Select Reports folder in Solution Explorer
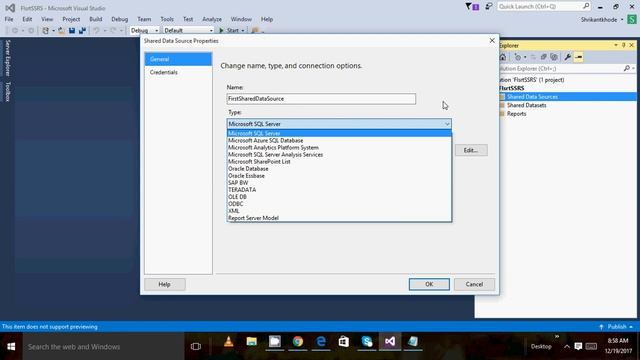Image resolution: width=640 pixels, height=360 pixels. 516,114
